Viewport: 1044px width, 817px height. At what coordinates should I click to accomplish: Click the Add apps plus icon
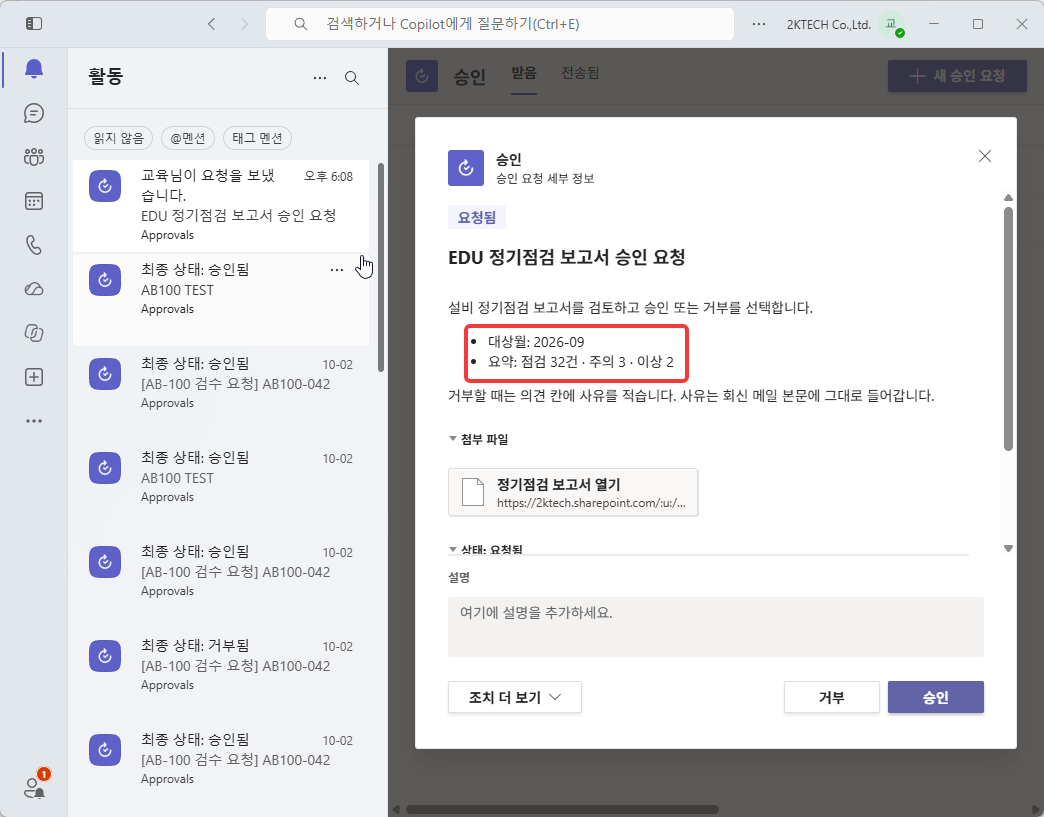point(34,377)
